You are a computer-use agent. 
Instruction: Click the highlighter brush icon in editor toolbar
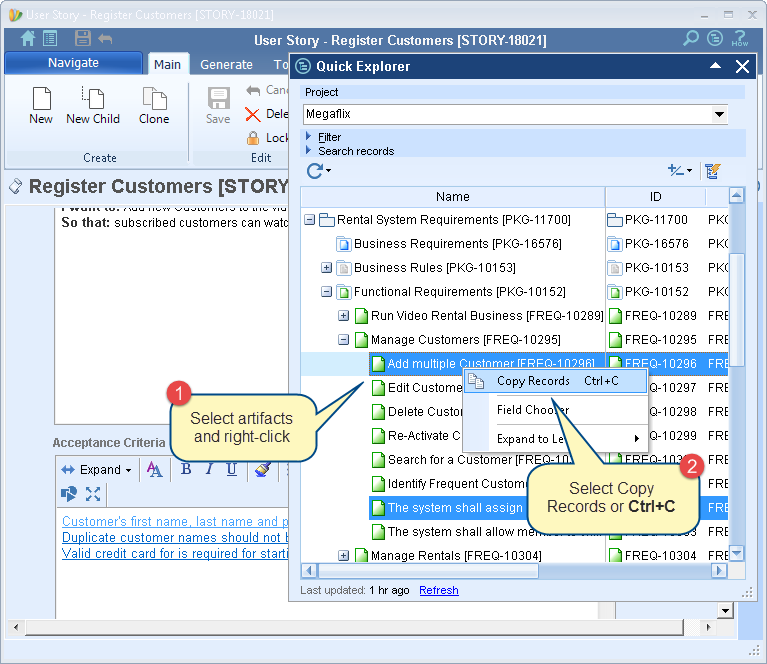263,469
